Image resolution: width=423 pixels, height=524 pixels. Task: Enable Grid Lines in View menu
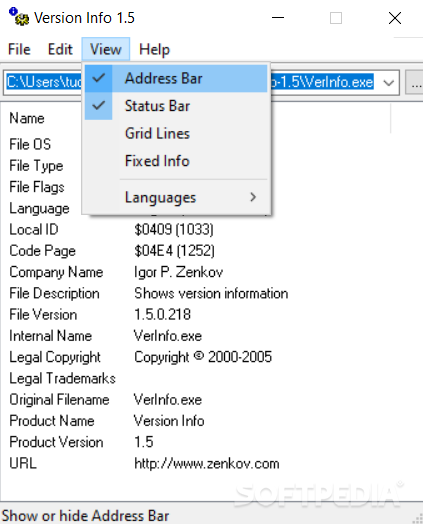[176, 133]
